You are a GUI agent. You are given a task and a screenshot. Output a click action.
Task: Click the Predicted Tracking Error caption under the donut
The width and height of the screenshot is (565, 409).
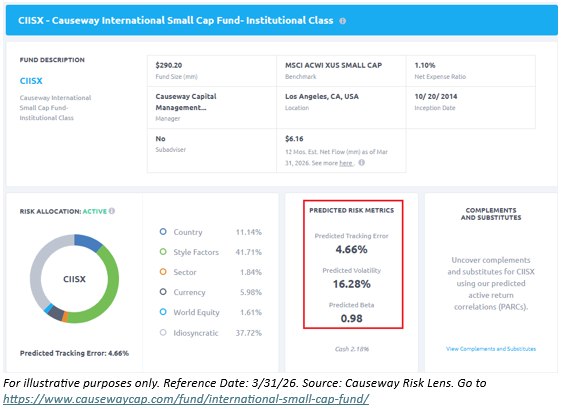click(74, 353)
